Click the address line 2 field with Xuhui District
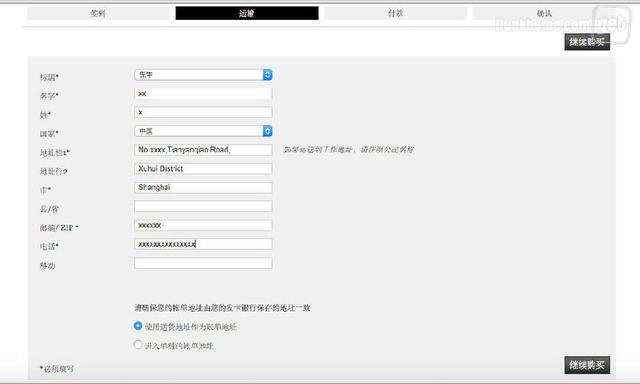The width and height of the screenshot is (640, 384). coord(203,169)
